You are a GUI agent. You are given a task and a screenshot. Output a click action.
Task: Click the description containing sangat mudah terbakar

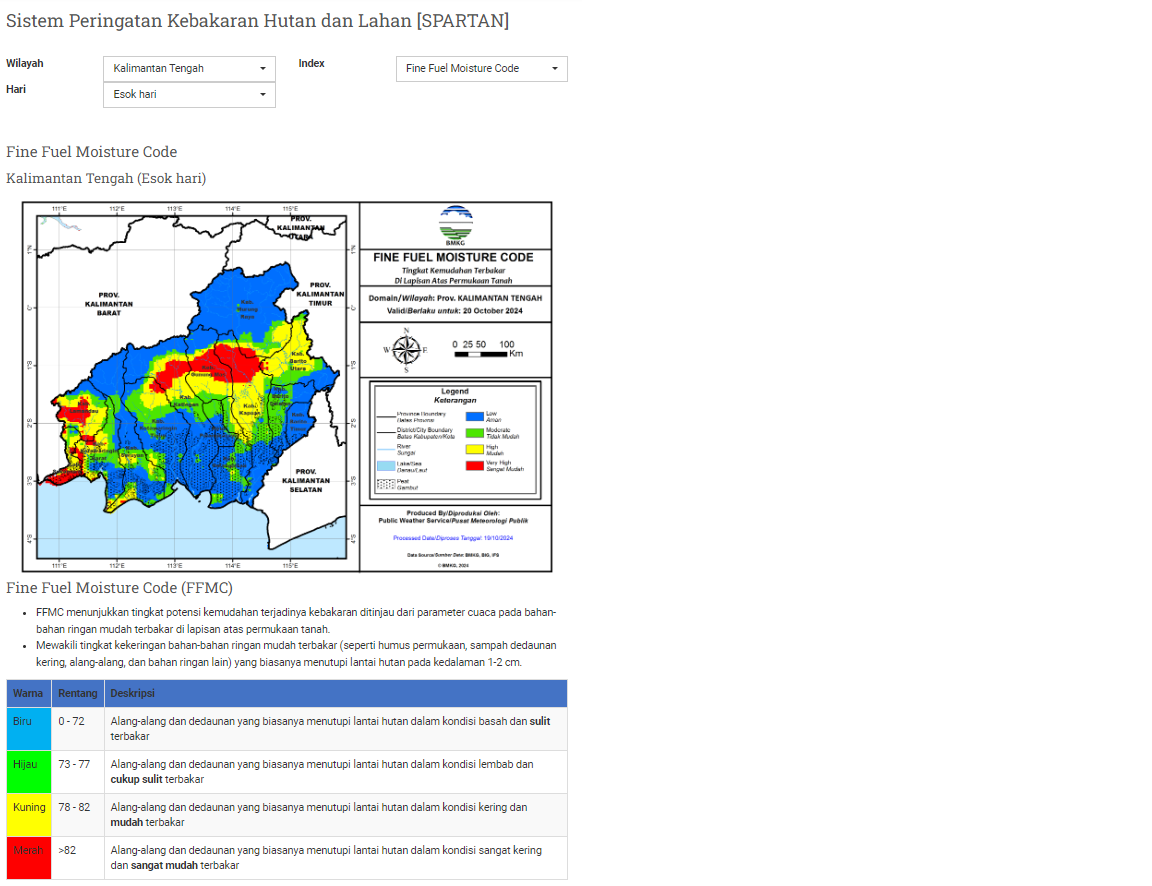(336, 857)
